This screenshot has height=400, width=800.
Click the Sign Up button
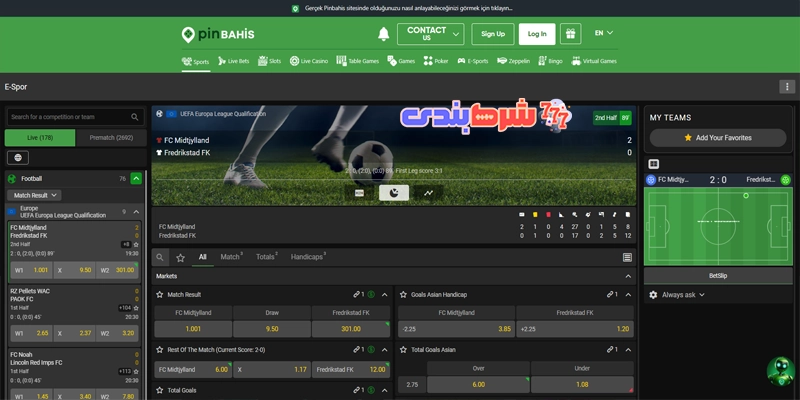click(493, 34)
